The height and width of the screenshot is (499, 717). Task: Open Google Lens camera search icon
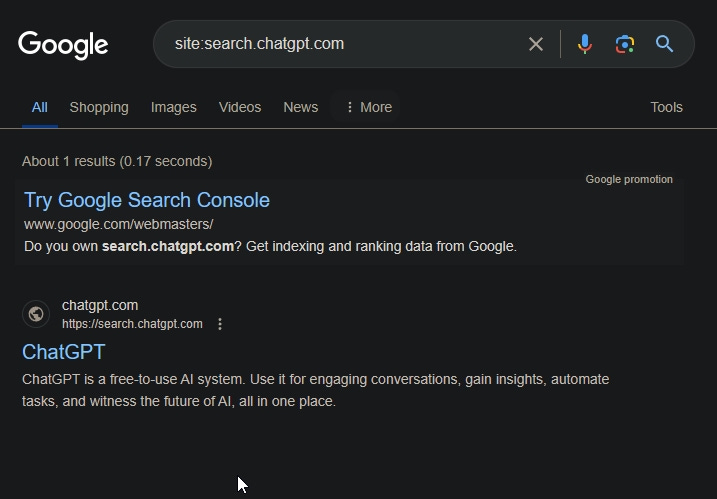[x=625, y=44]
